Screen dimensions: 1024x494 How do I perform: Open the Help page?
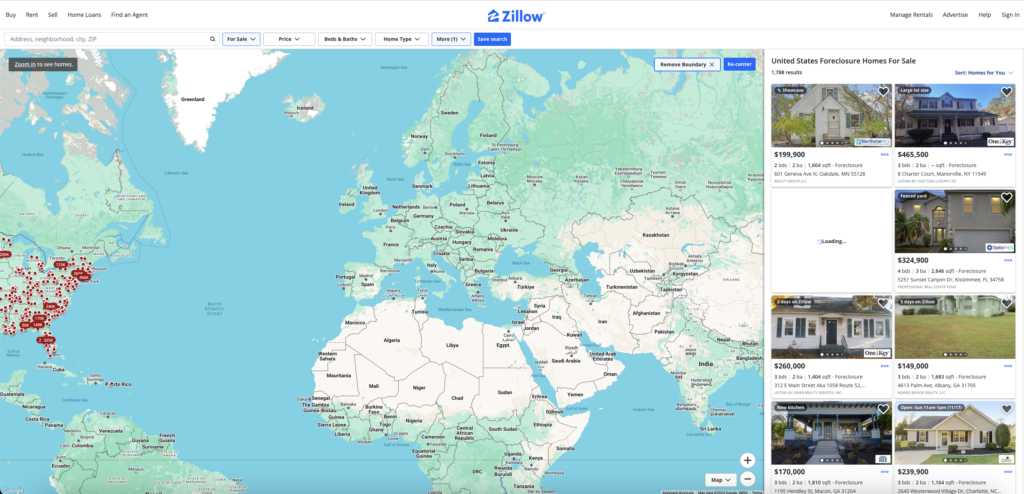pos(984,14)
